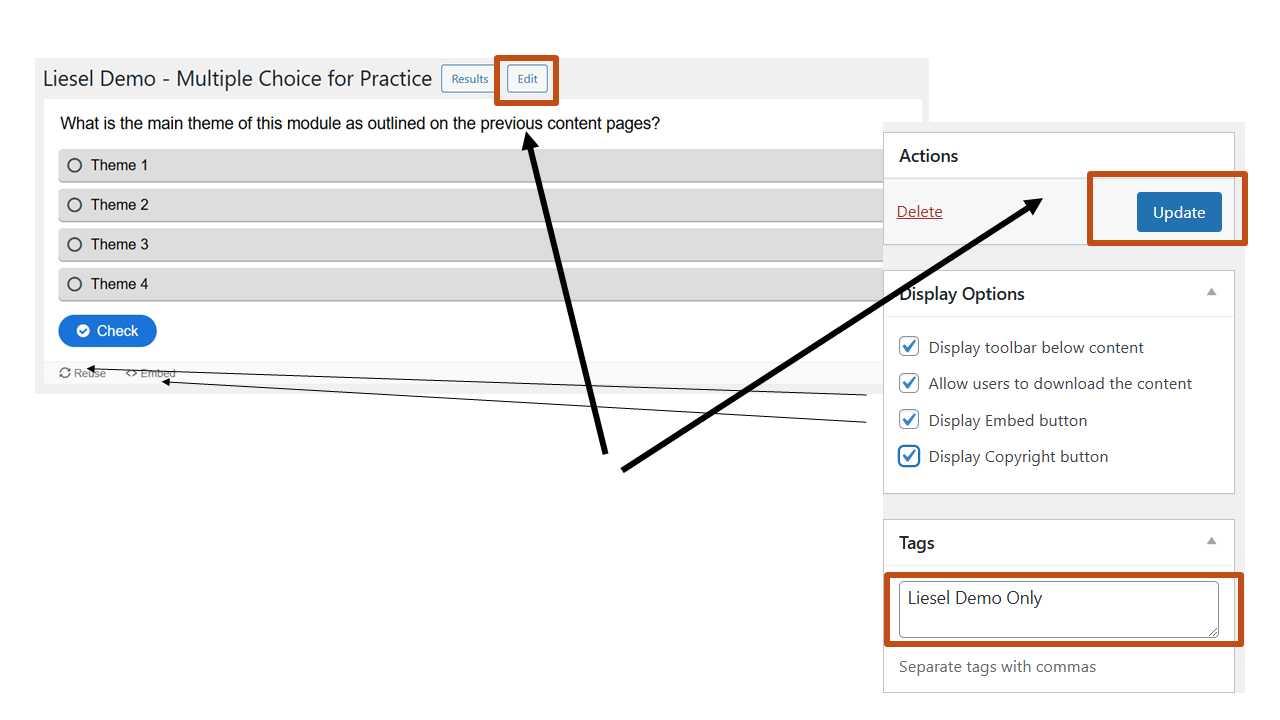Click the blue Update button

point(1179,212)
